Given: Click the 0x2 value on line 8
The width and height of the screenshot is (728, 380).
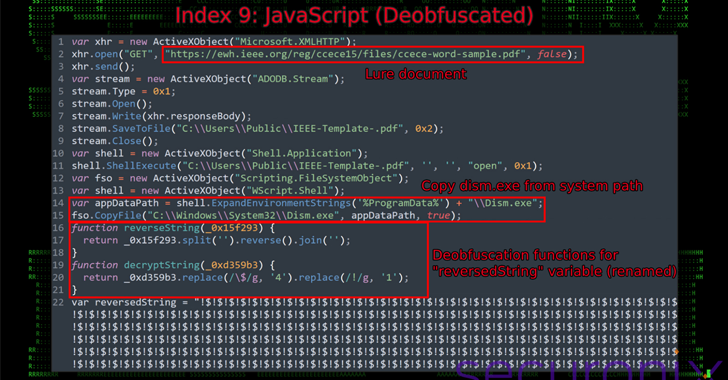Looking at the screenshot, I should pos(423,129).
